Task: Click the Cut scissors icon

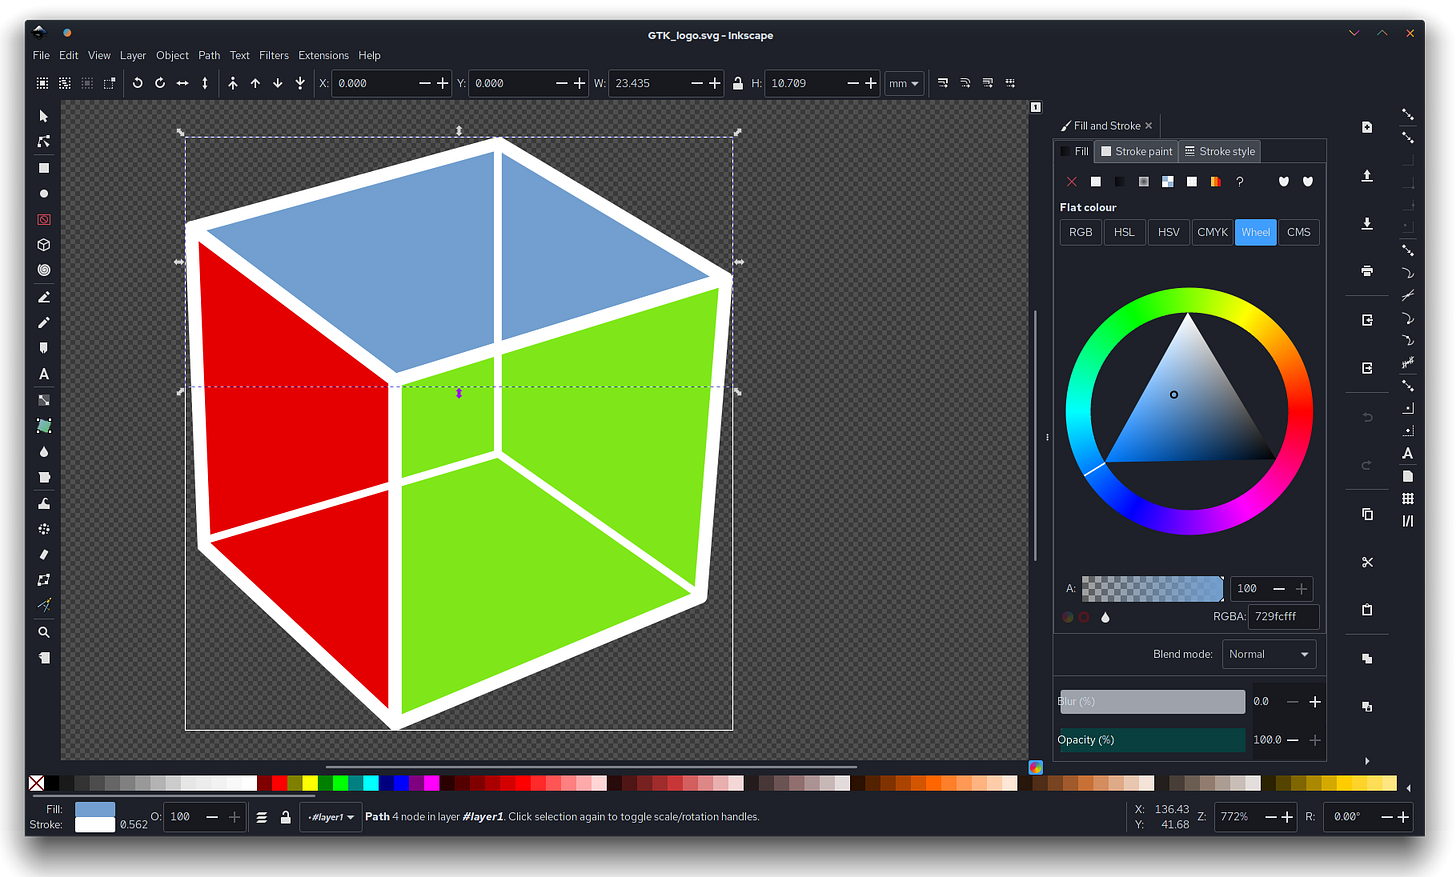Action: point(1367,562)
